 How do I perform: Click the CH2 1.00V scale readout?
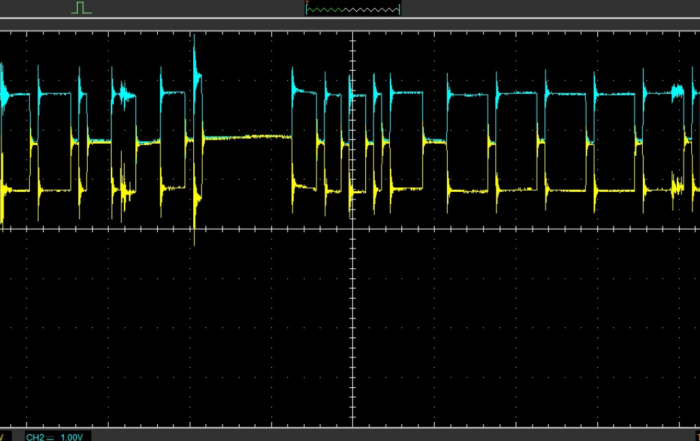pyautogui.click(x=72, y=436)
